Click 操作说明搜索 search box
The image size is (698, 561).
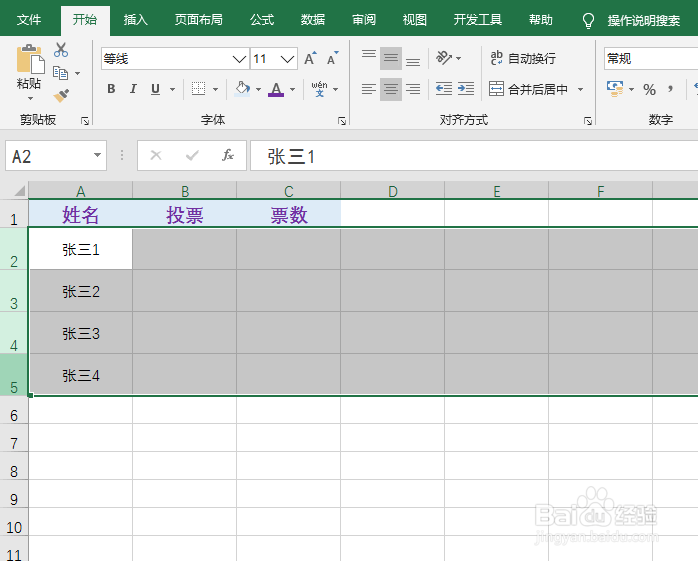pos(644,20)
